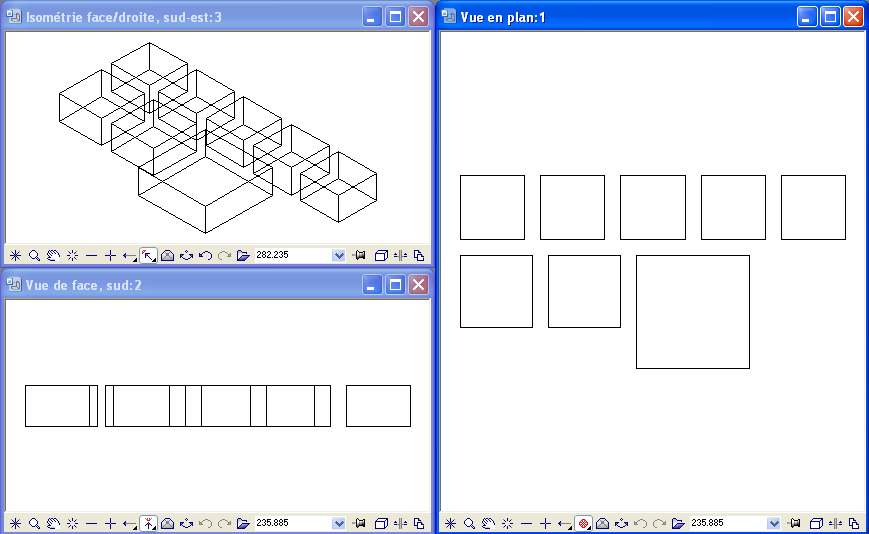The height and width of the screenshot is (534, 869).
Task: Open move-left arrow flyout in Vue en plan window
Action: [565, 523]
